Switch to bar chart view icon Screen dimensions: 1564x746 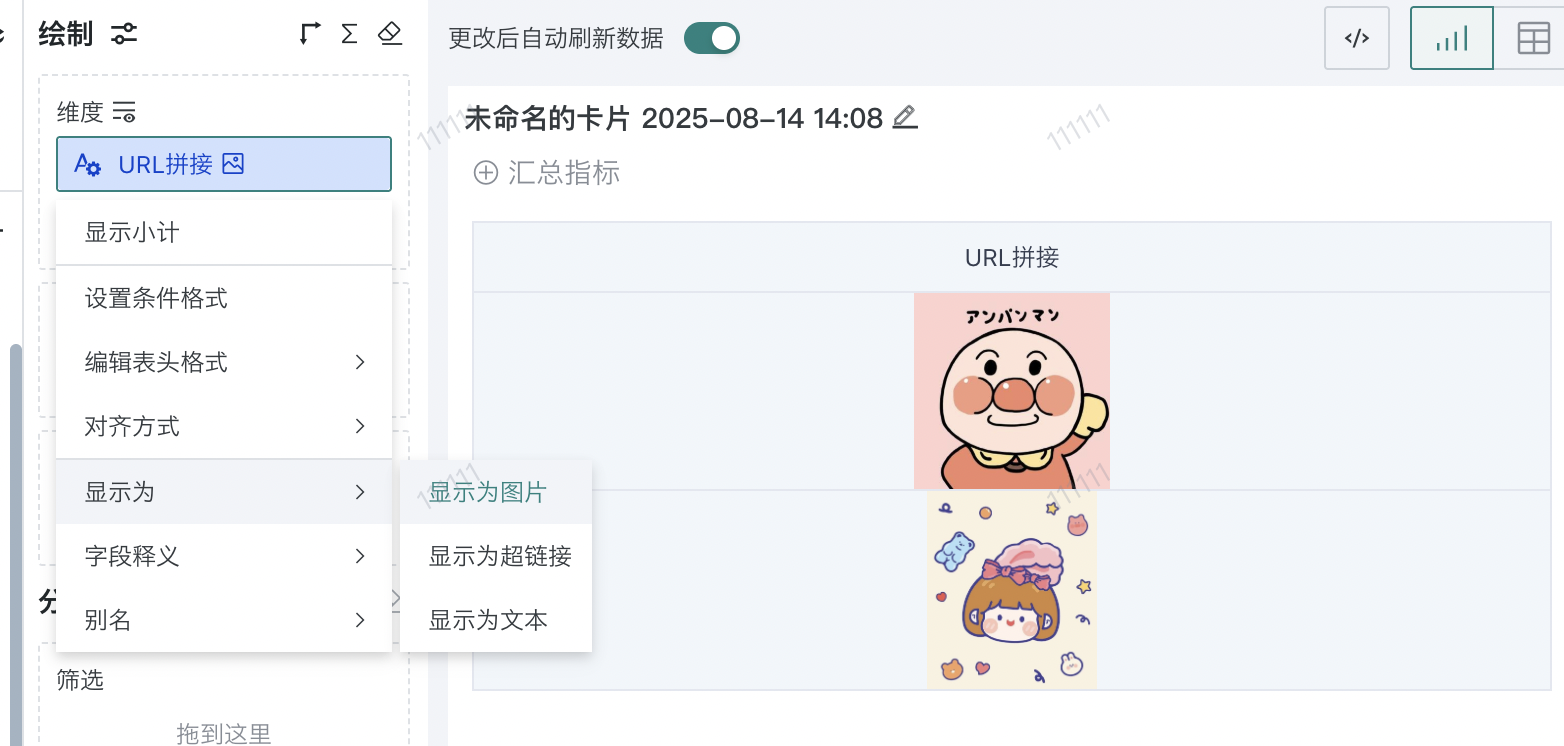[x=1451, y=38]
